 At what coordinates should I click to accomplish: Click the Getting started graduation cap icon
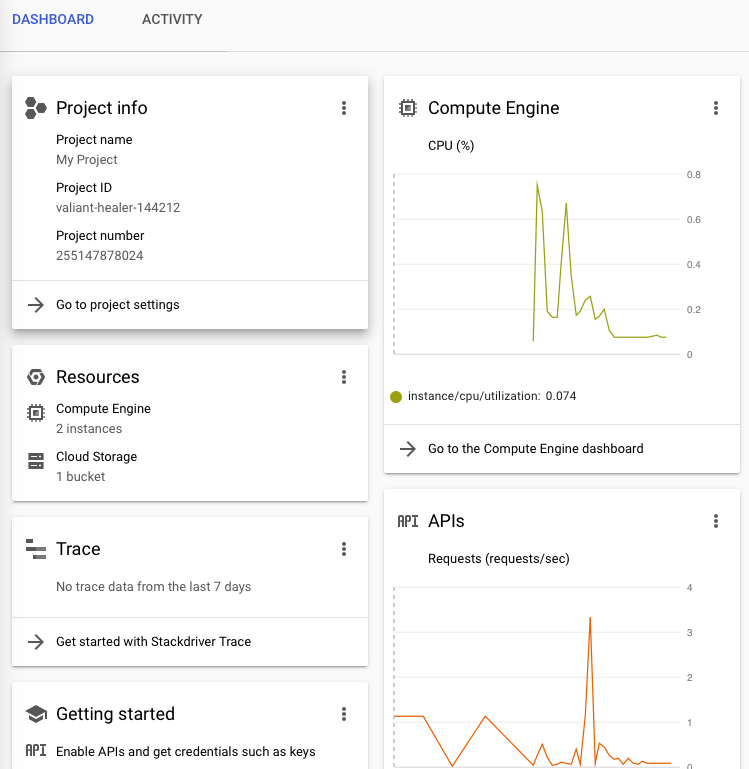coord(36,714)
